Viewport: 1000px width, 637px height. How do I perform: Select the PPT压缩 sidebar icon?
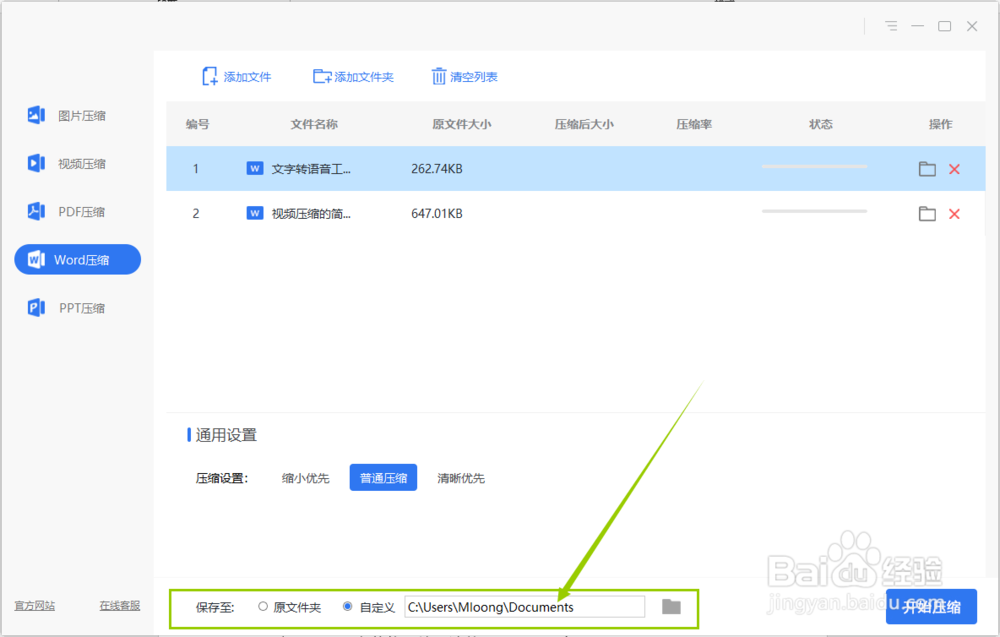click(x=77, y=307)
